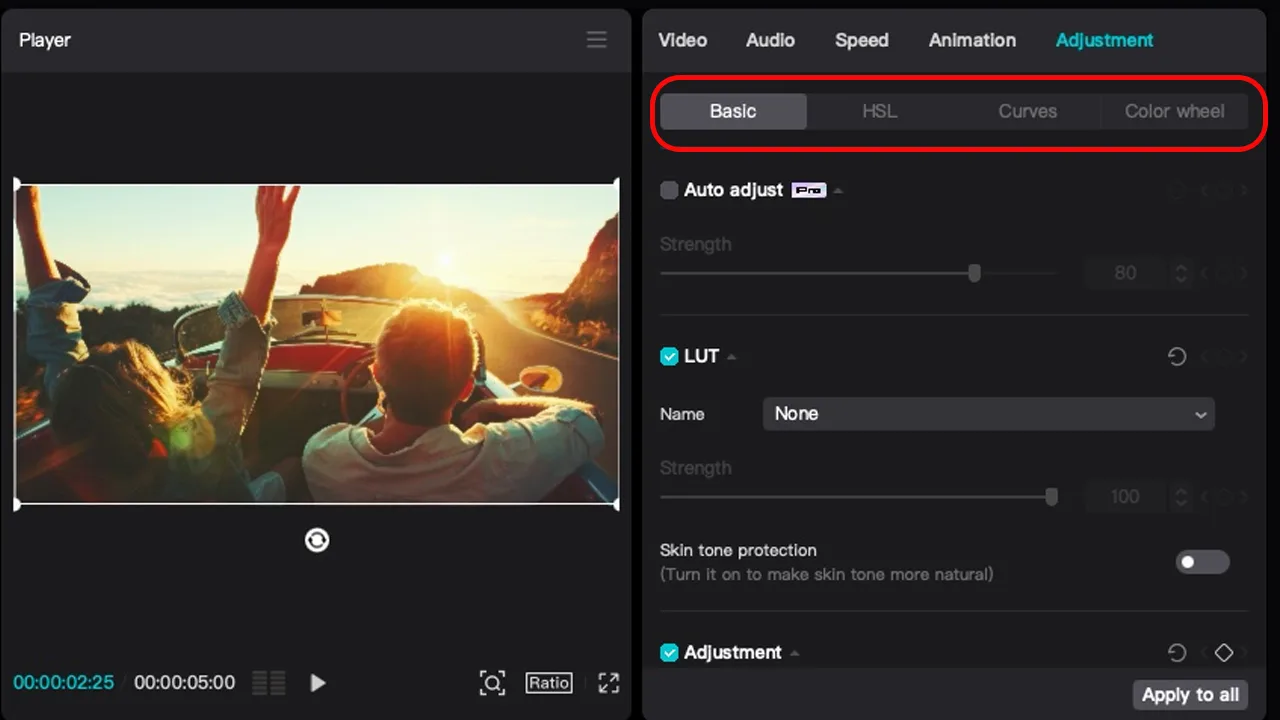Open the Player panel hamburger menu
Viewport: 1280px width, 720px height.
pos(596,40)
